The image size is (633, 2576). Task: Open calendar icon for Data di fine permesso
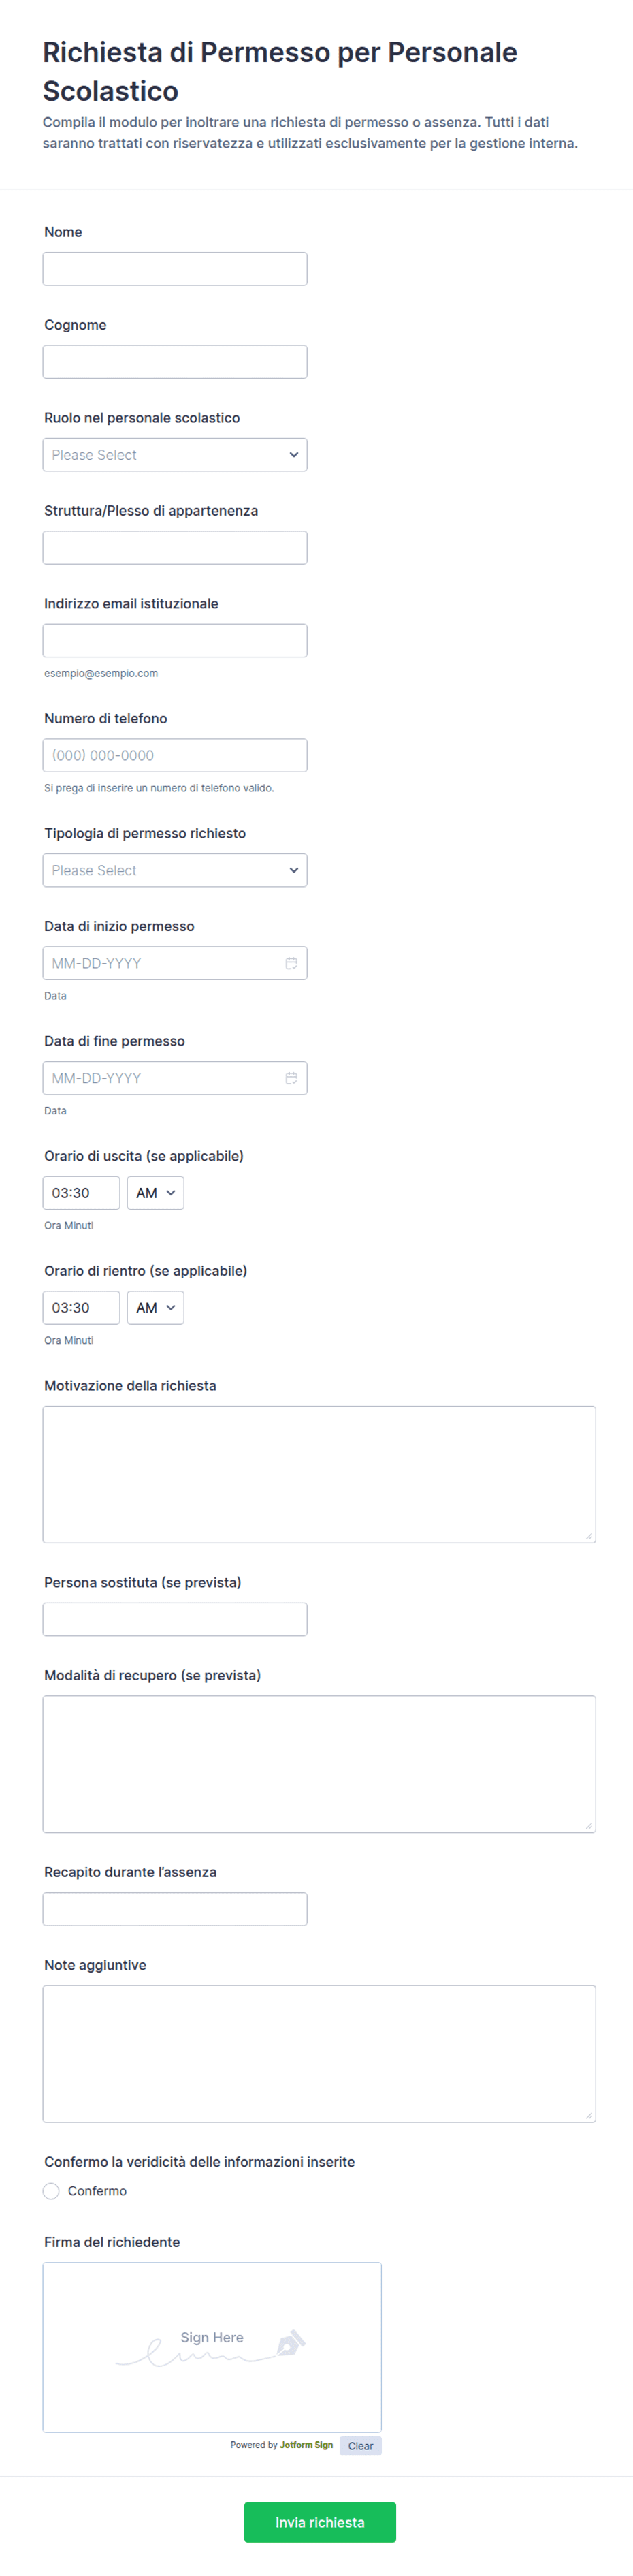291,1078
